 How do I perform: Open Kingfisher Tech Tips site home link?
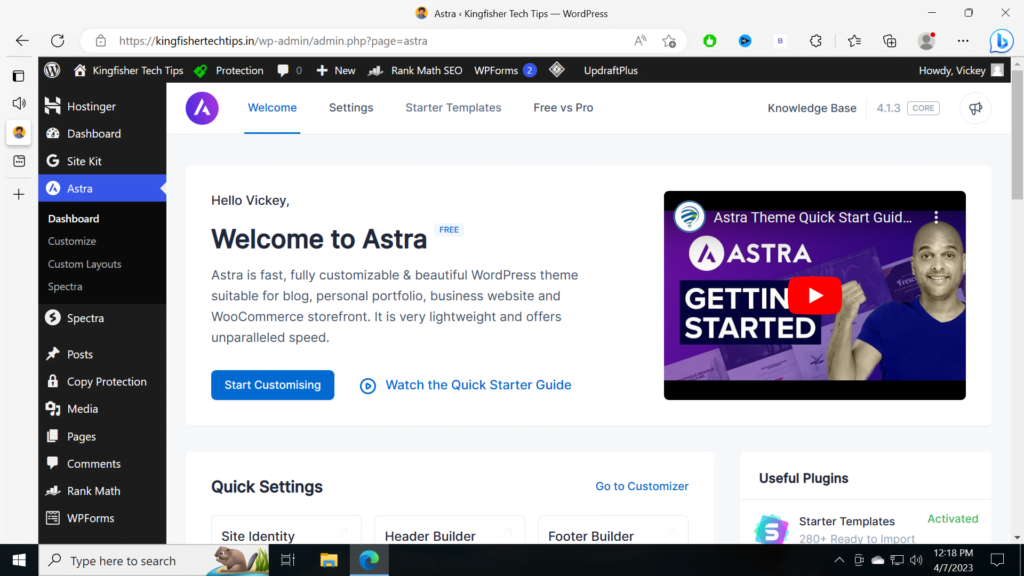pos(128,70)
